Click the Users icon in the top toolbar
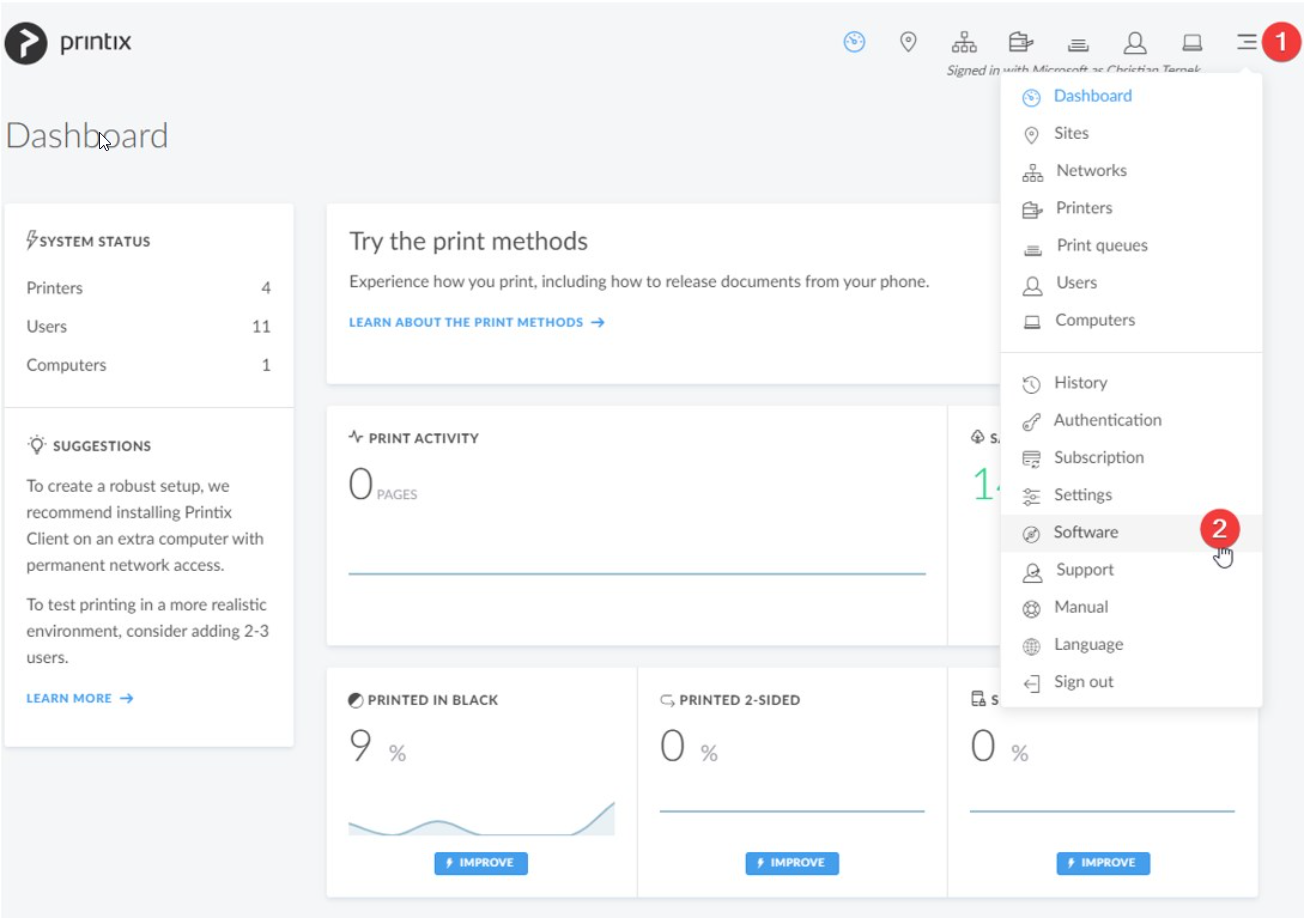The height and width of the screenshot is (918, 1304). pos(1135,42)
